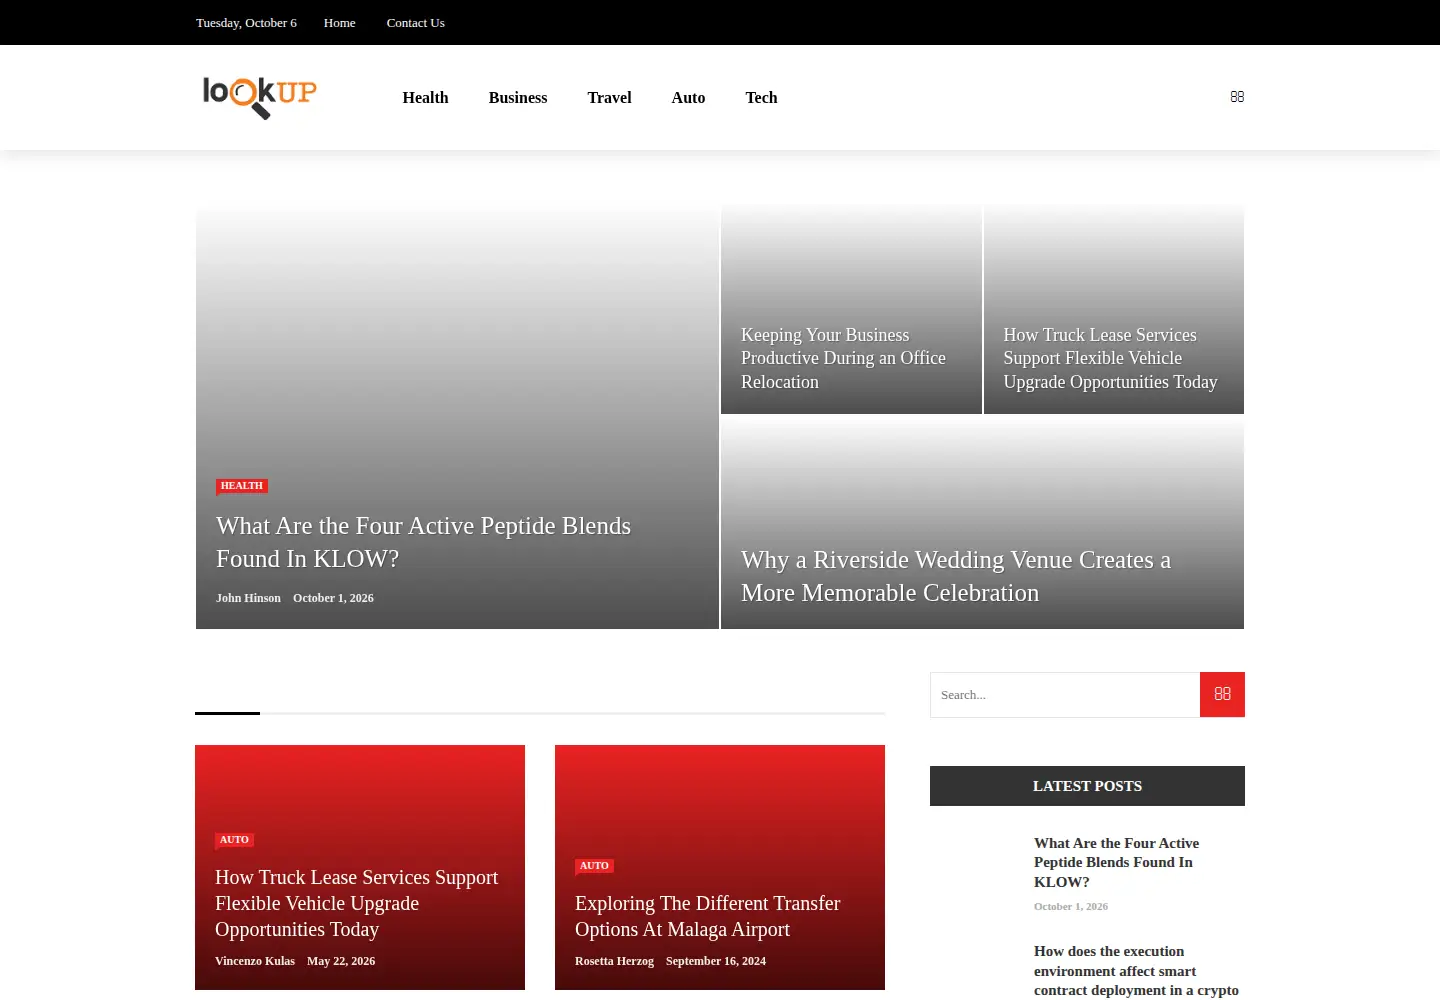Open the Tech menu item
This screenshot has height=1000, width=1440.
coord(761,98)
